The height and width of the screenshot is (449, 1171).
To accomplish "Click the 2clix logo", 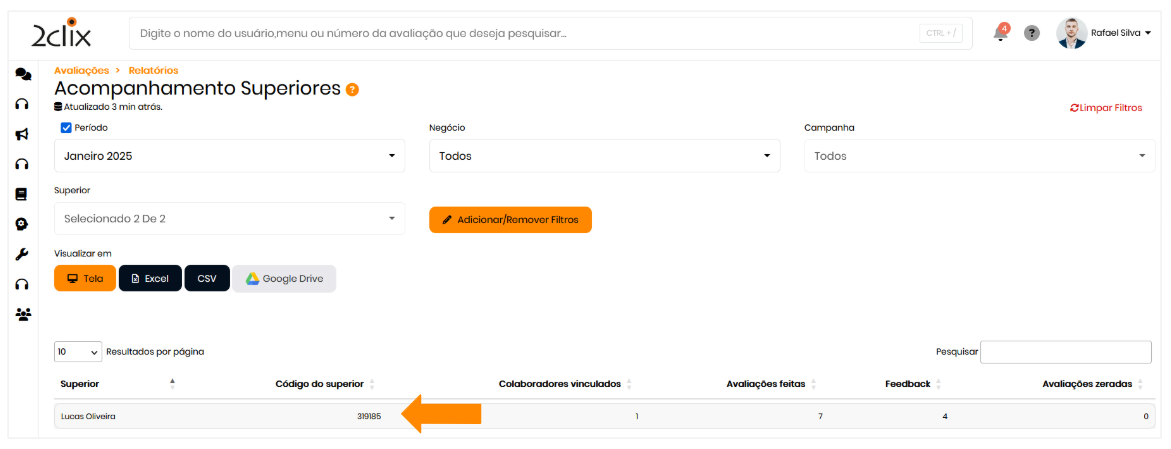I will [62, 34].
